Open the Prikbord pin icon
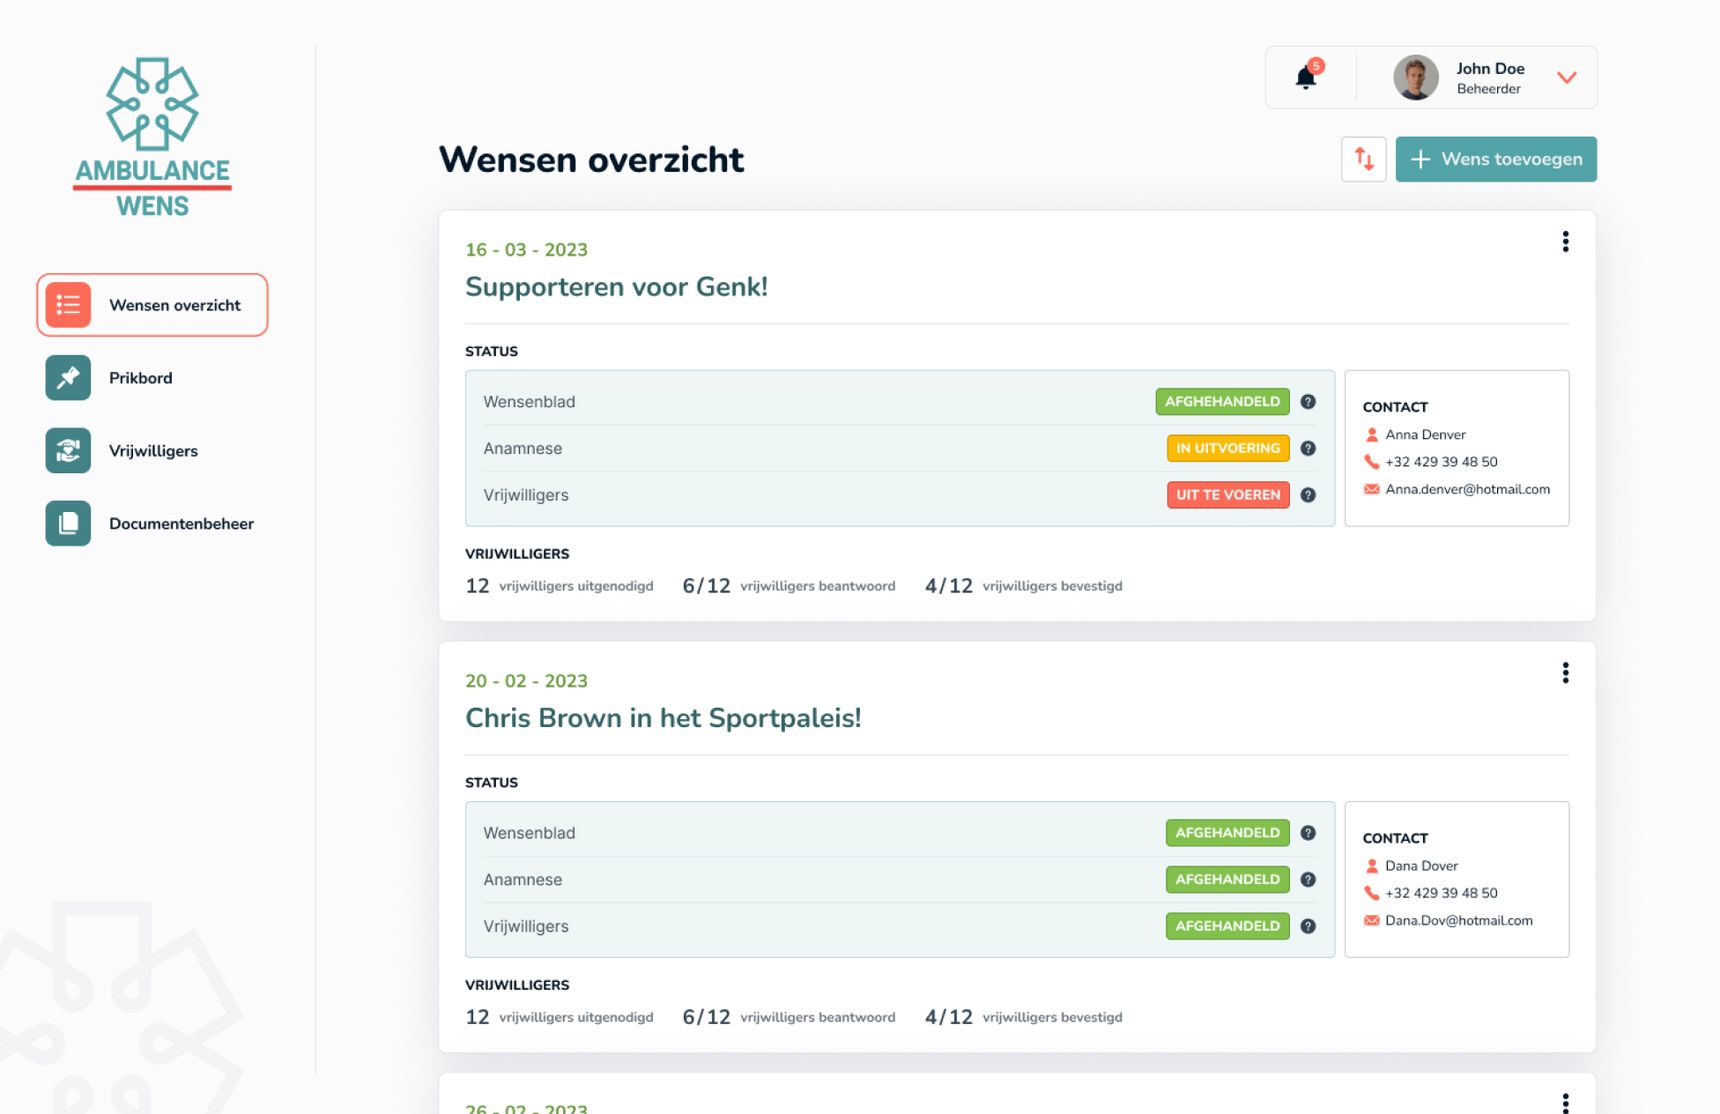The height and width of the screenshot is (1114, 1720). pos(68,378)
